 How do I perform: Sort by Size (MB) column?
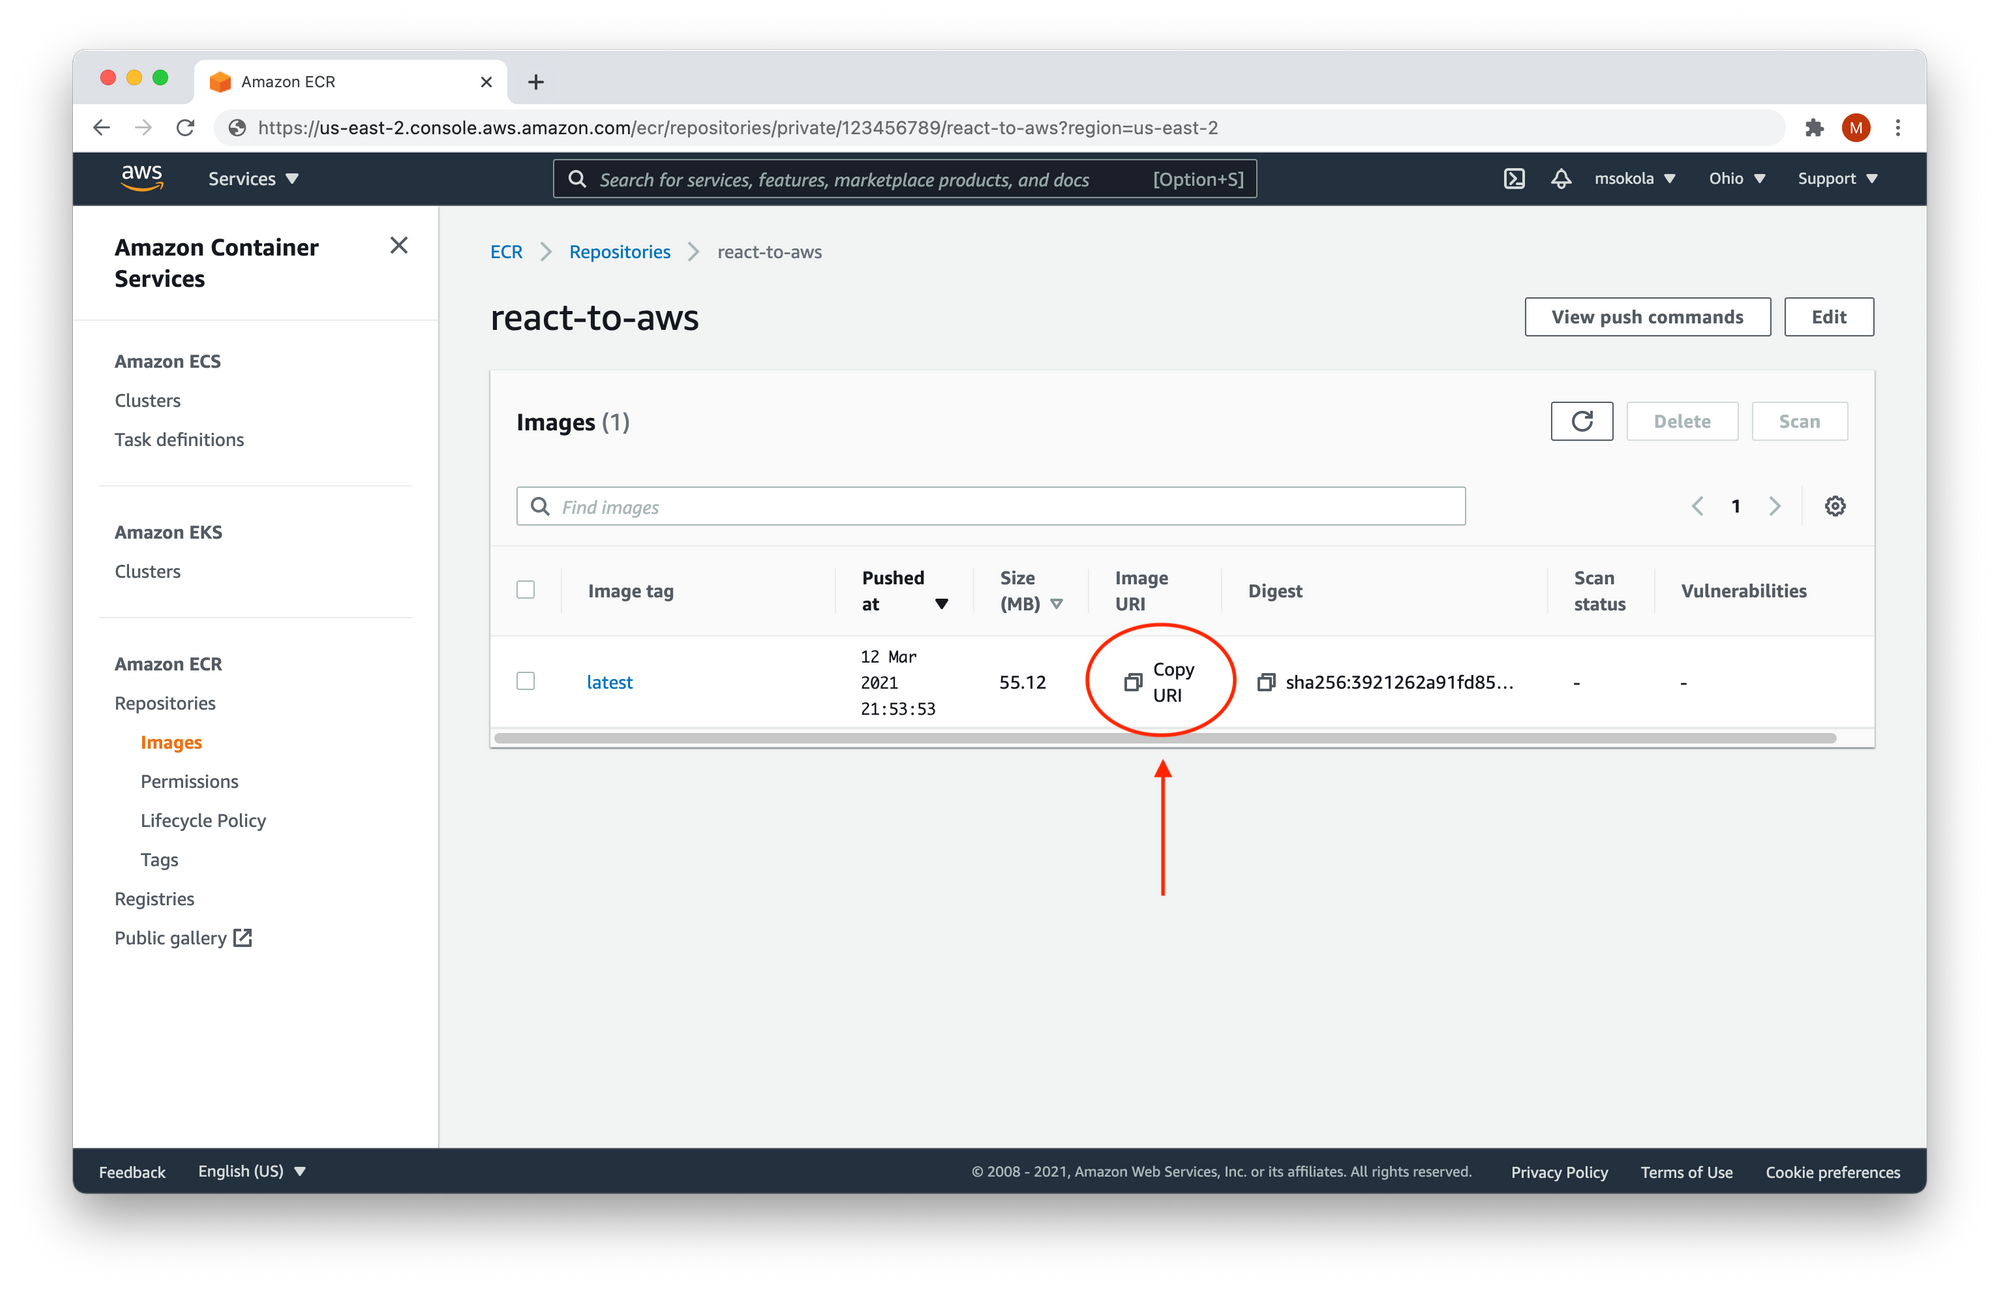click(1031, 591)
